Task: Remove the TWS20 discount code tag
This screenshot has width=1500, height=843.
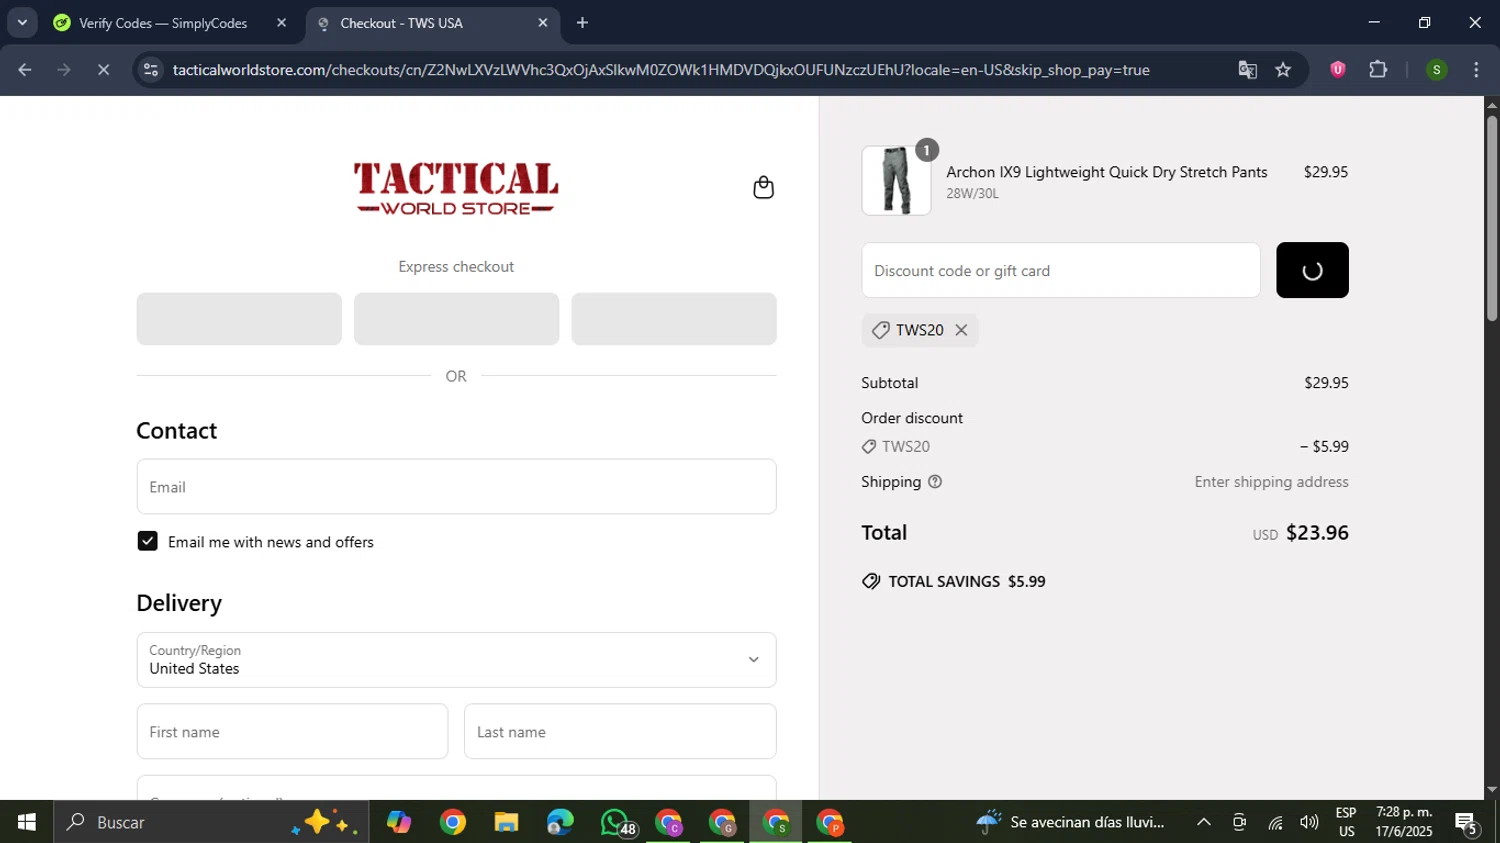Action: [961, 330]
